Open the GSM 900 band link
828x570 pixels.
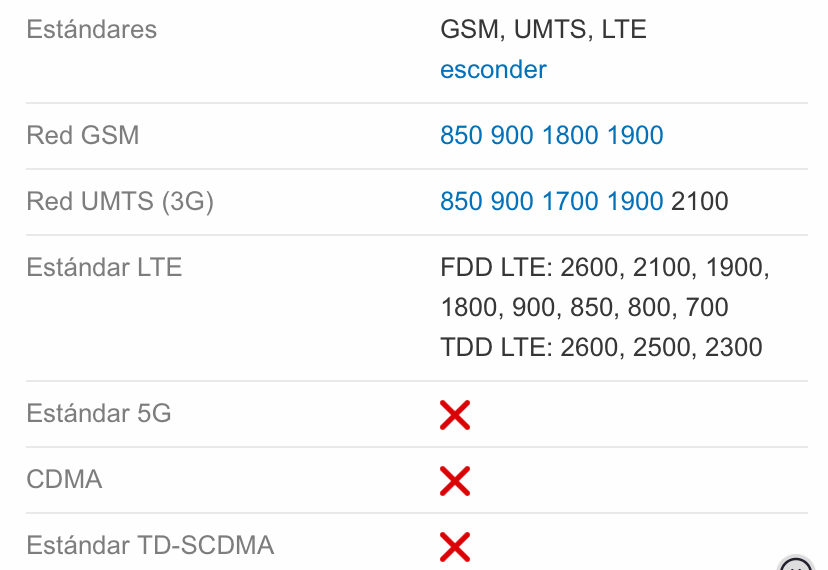pyautogui.click(x=512, y=136)
